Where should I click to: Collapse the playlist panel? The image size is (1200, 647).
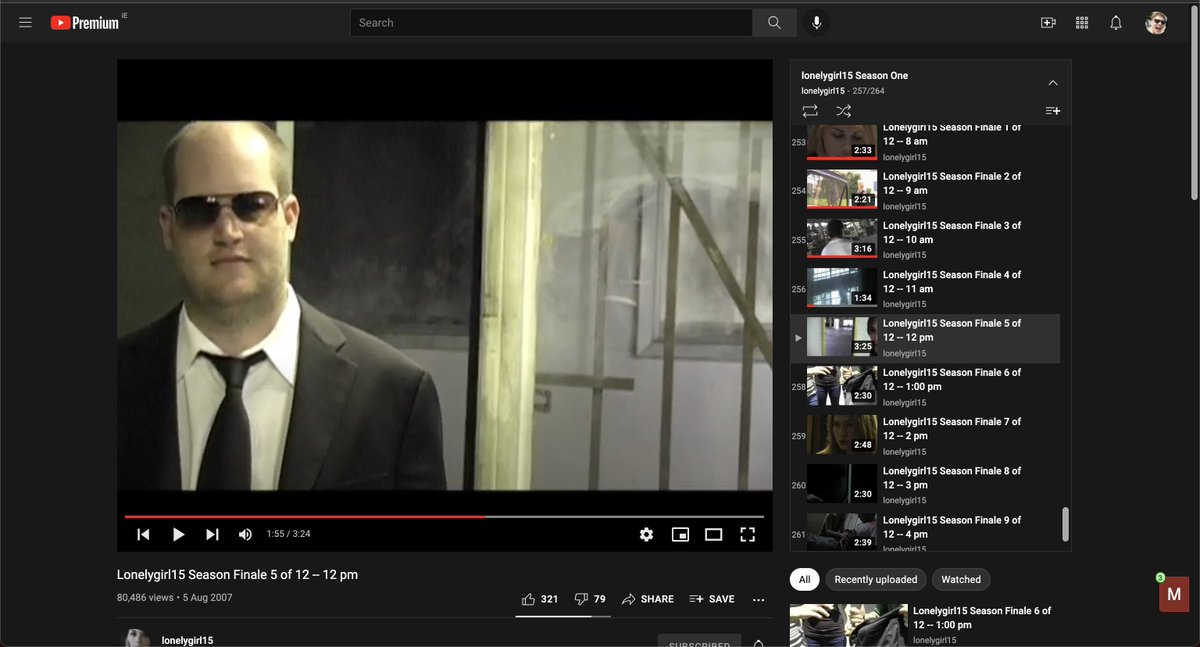(1052, 82)
